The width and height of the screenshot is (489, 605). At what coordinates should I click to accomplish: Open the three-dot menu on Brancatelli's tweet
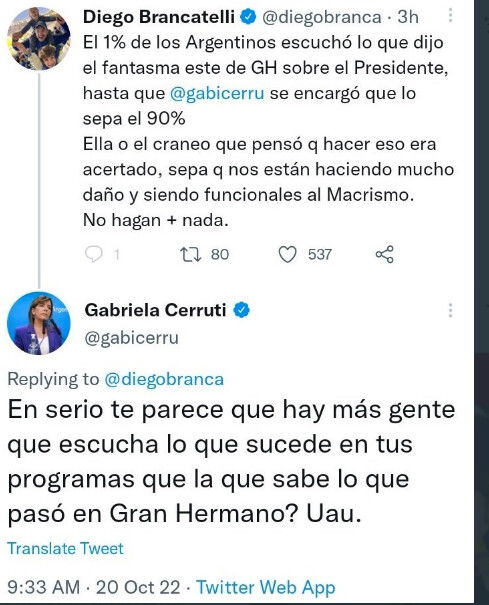pos(450,16)
